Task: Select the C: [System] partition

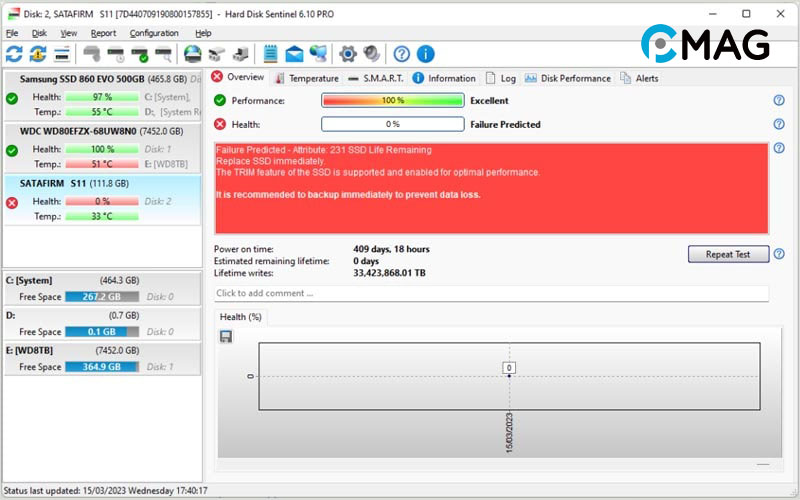Action: [102, 288]
